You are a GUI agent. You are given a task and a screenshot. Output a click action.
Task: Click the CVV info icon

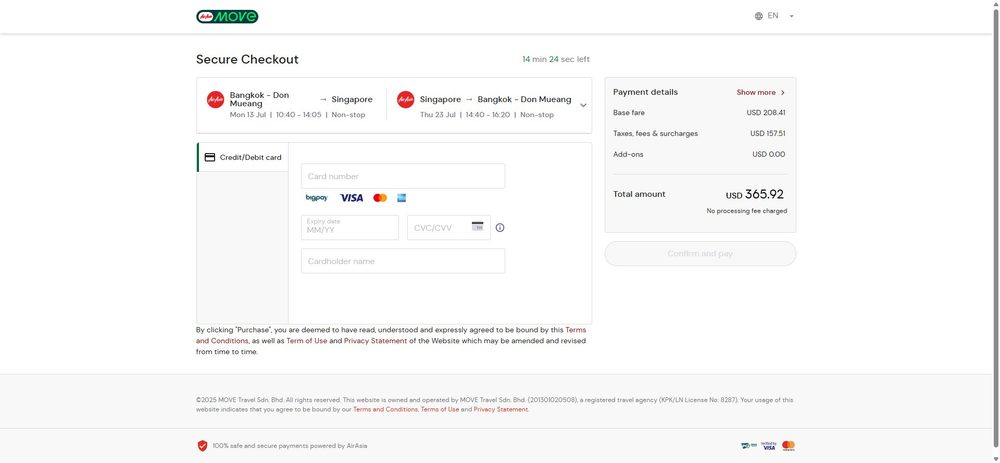(x=500, y=228)
